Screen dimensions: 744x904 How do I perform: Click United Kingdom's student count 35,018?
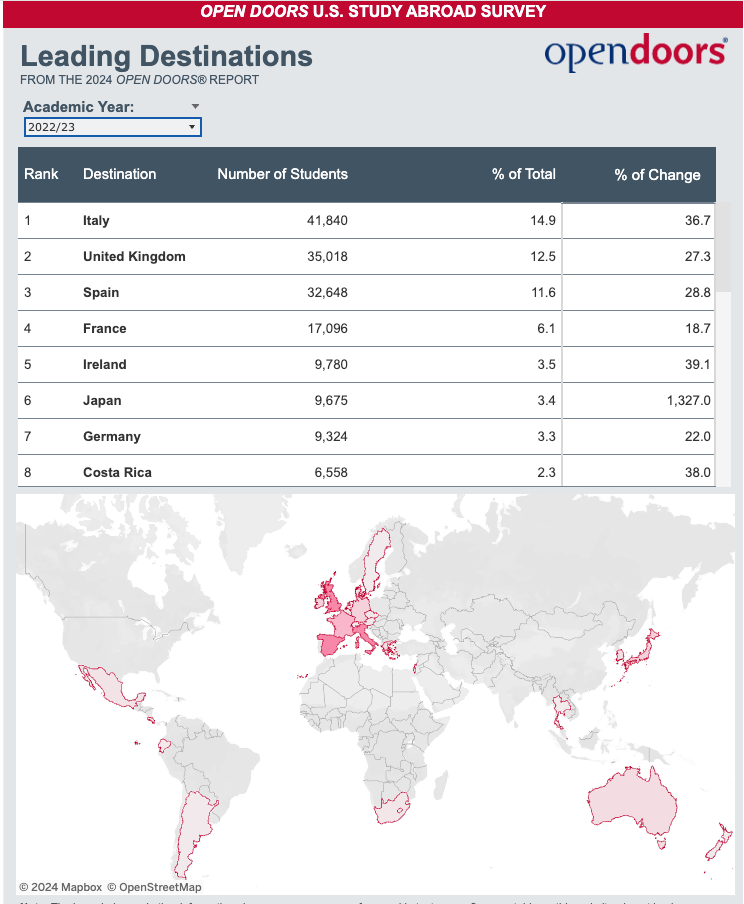327,257
